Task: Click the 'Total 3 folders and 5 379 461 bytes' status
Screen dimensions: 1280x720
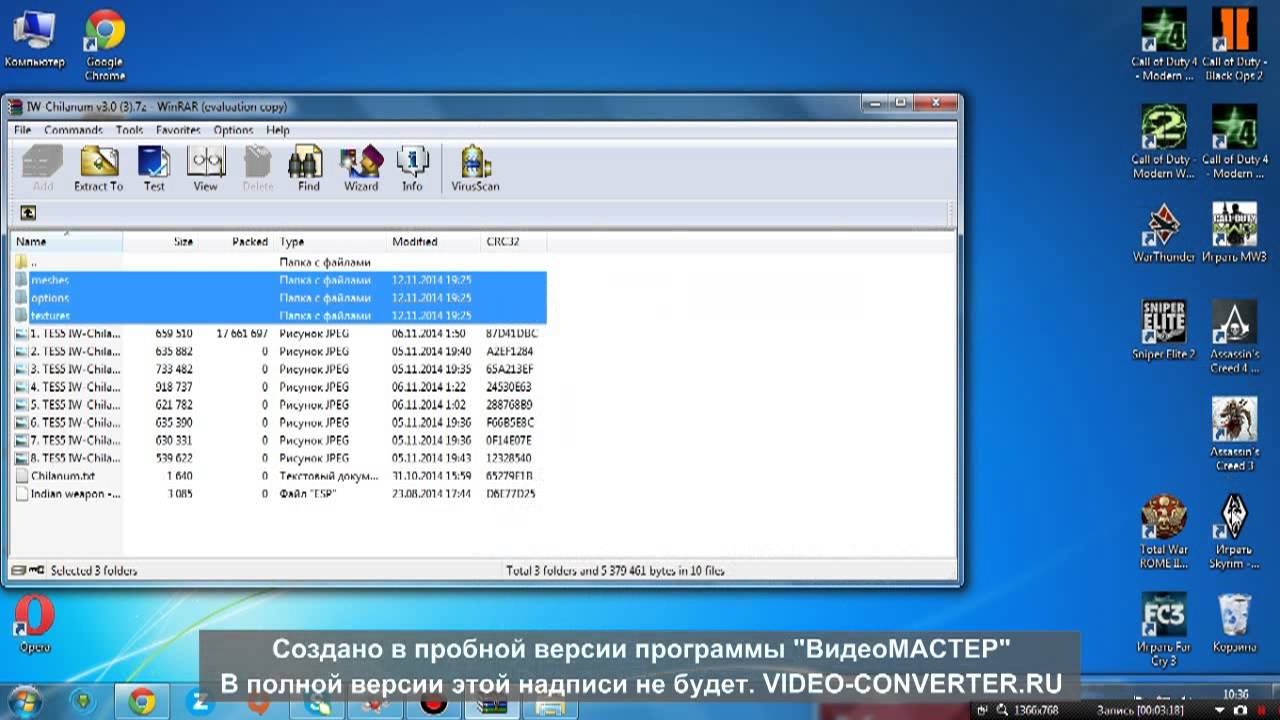Action: 615,571
